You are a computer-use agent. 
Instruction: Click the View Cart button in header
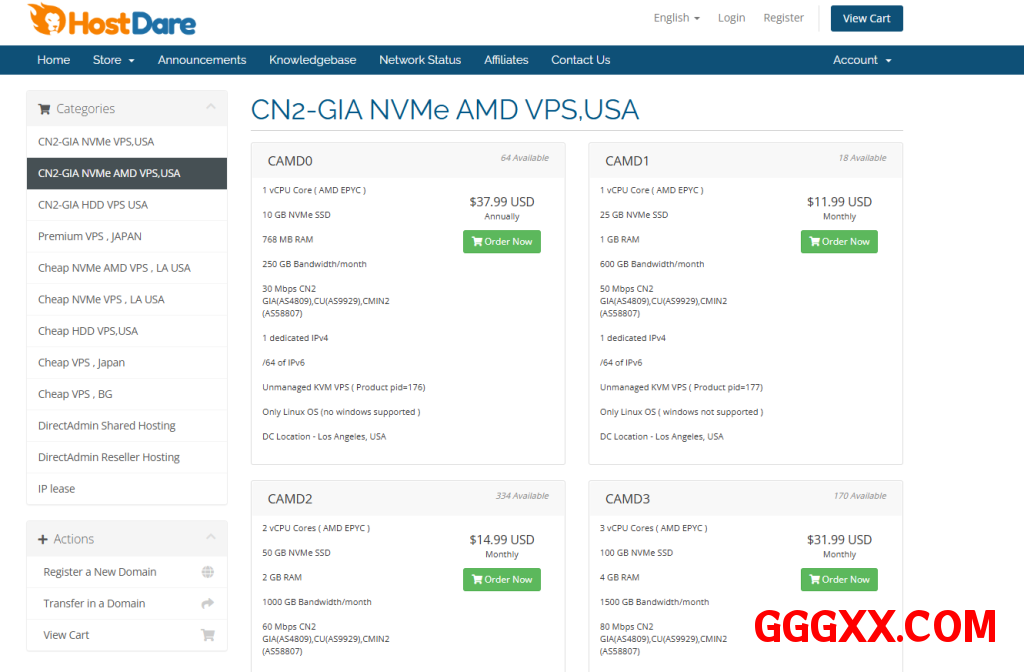[x=866, y=18]
